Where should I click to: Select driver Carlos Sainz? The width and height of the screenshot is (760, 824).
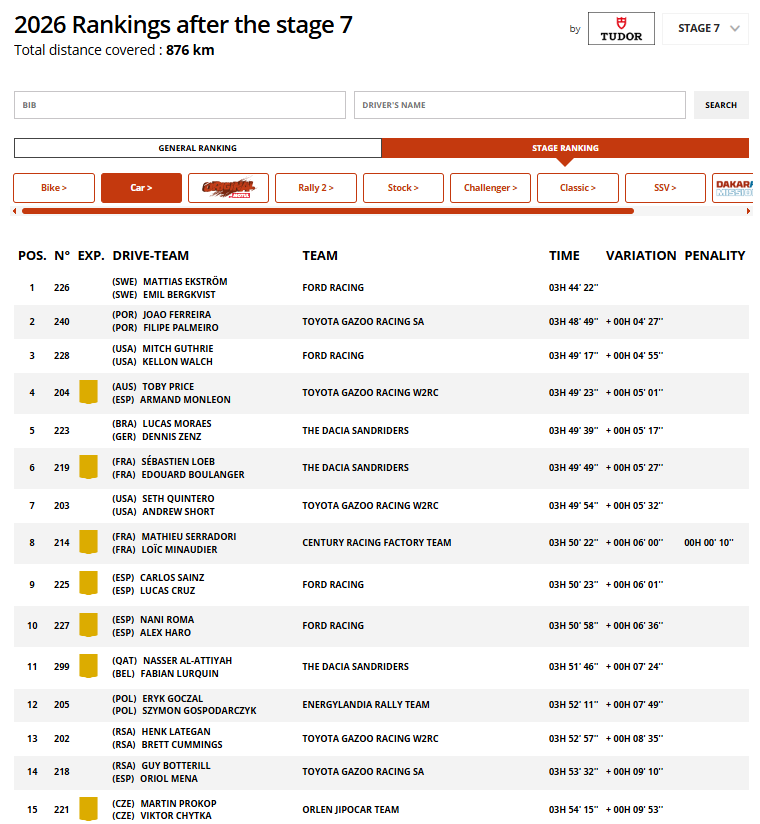172,578
